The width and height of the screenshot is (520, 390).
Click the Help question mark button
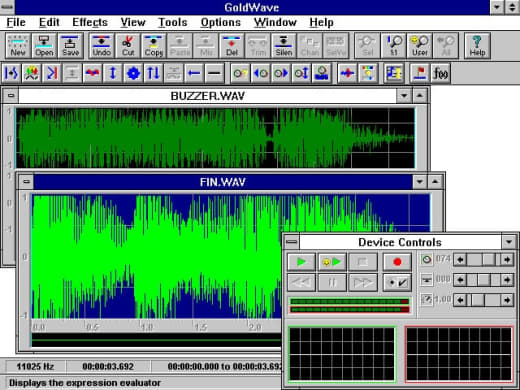click(x=477, y=45)
